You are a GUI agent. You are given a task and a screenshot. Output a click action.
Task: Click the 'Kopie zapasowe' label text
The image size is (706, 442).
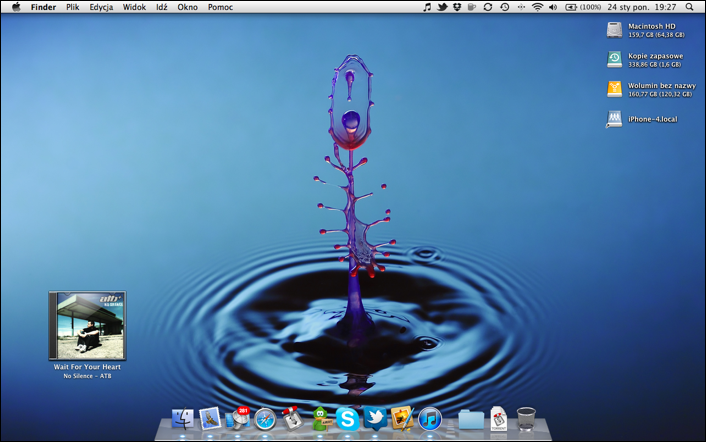tap(656, 56)
